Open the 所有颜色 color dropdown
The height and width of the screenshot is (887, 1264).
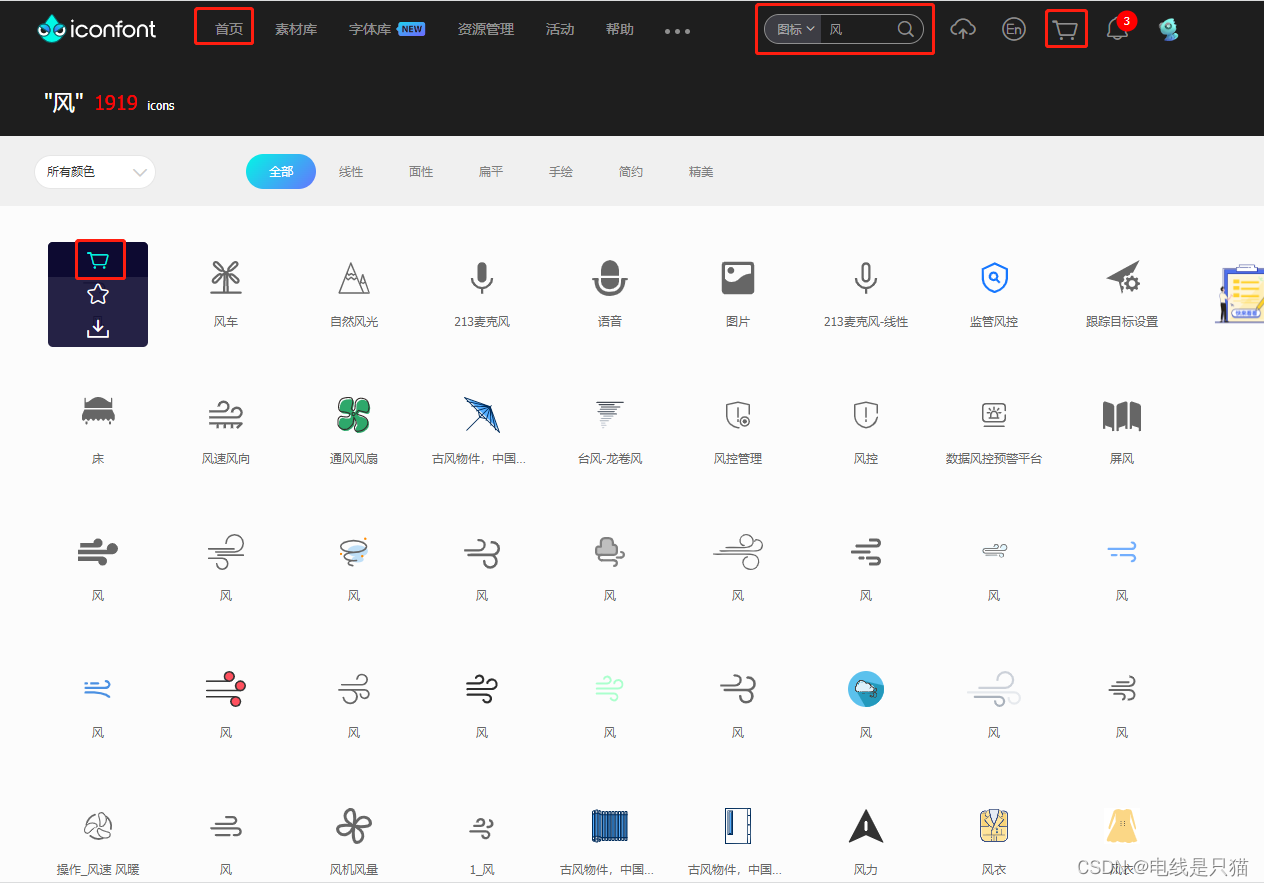coord(94,171)
